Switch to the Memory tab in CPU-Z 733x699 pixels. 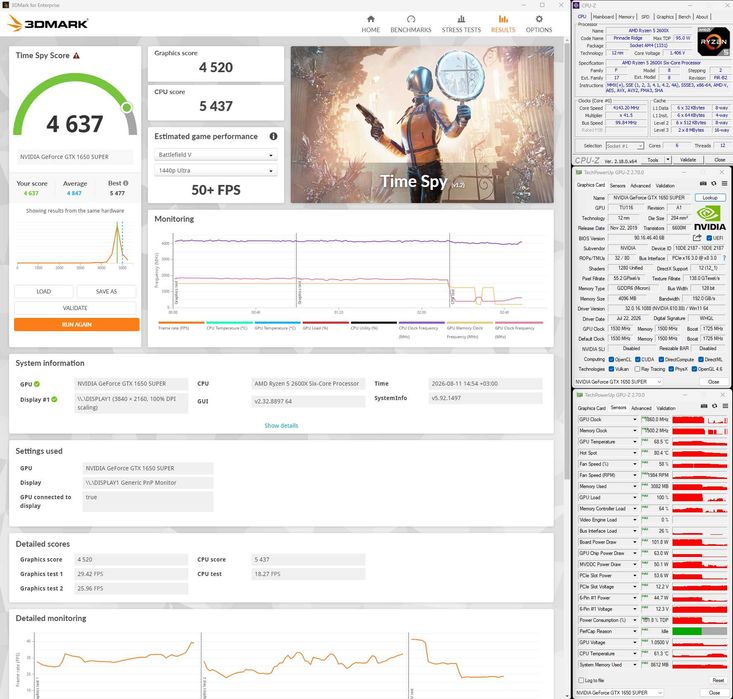pos(626,16)
